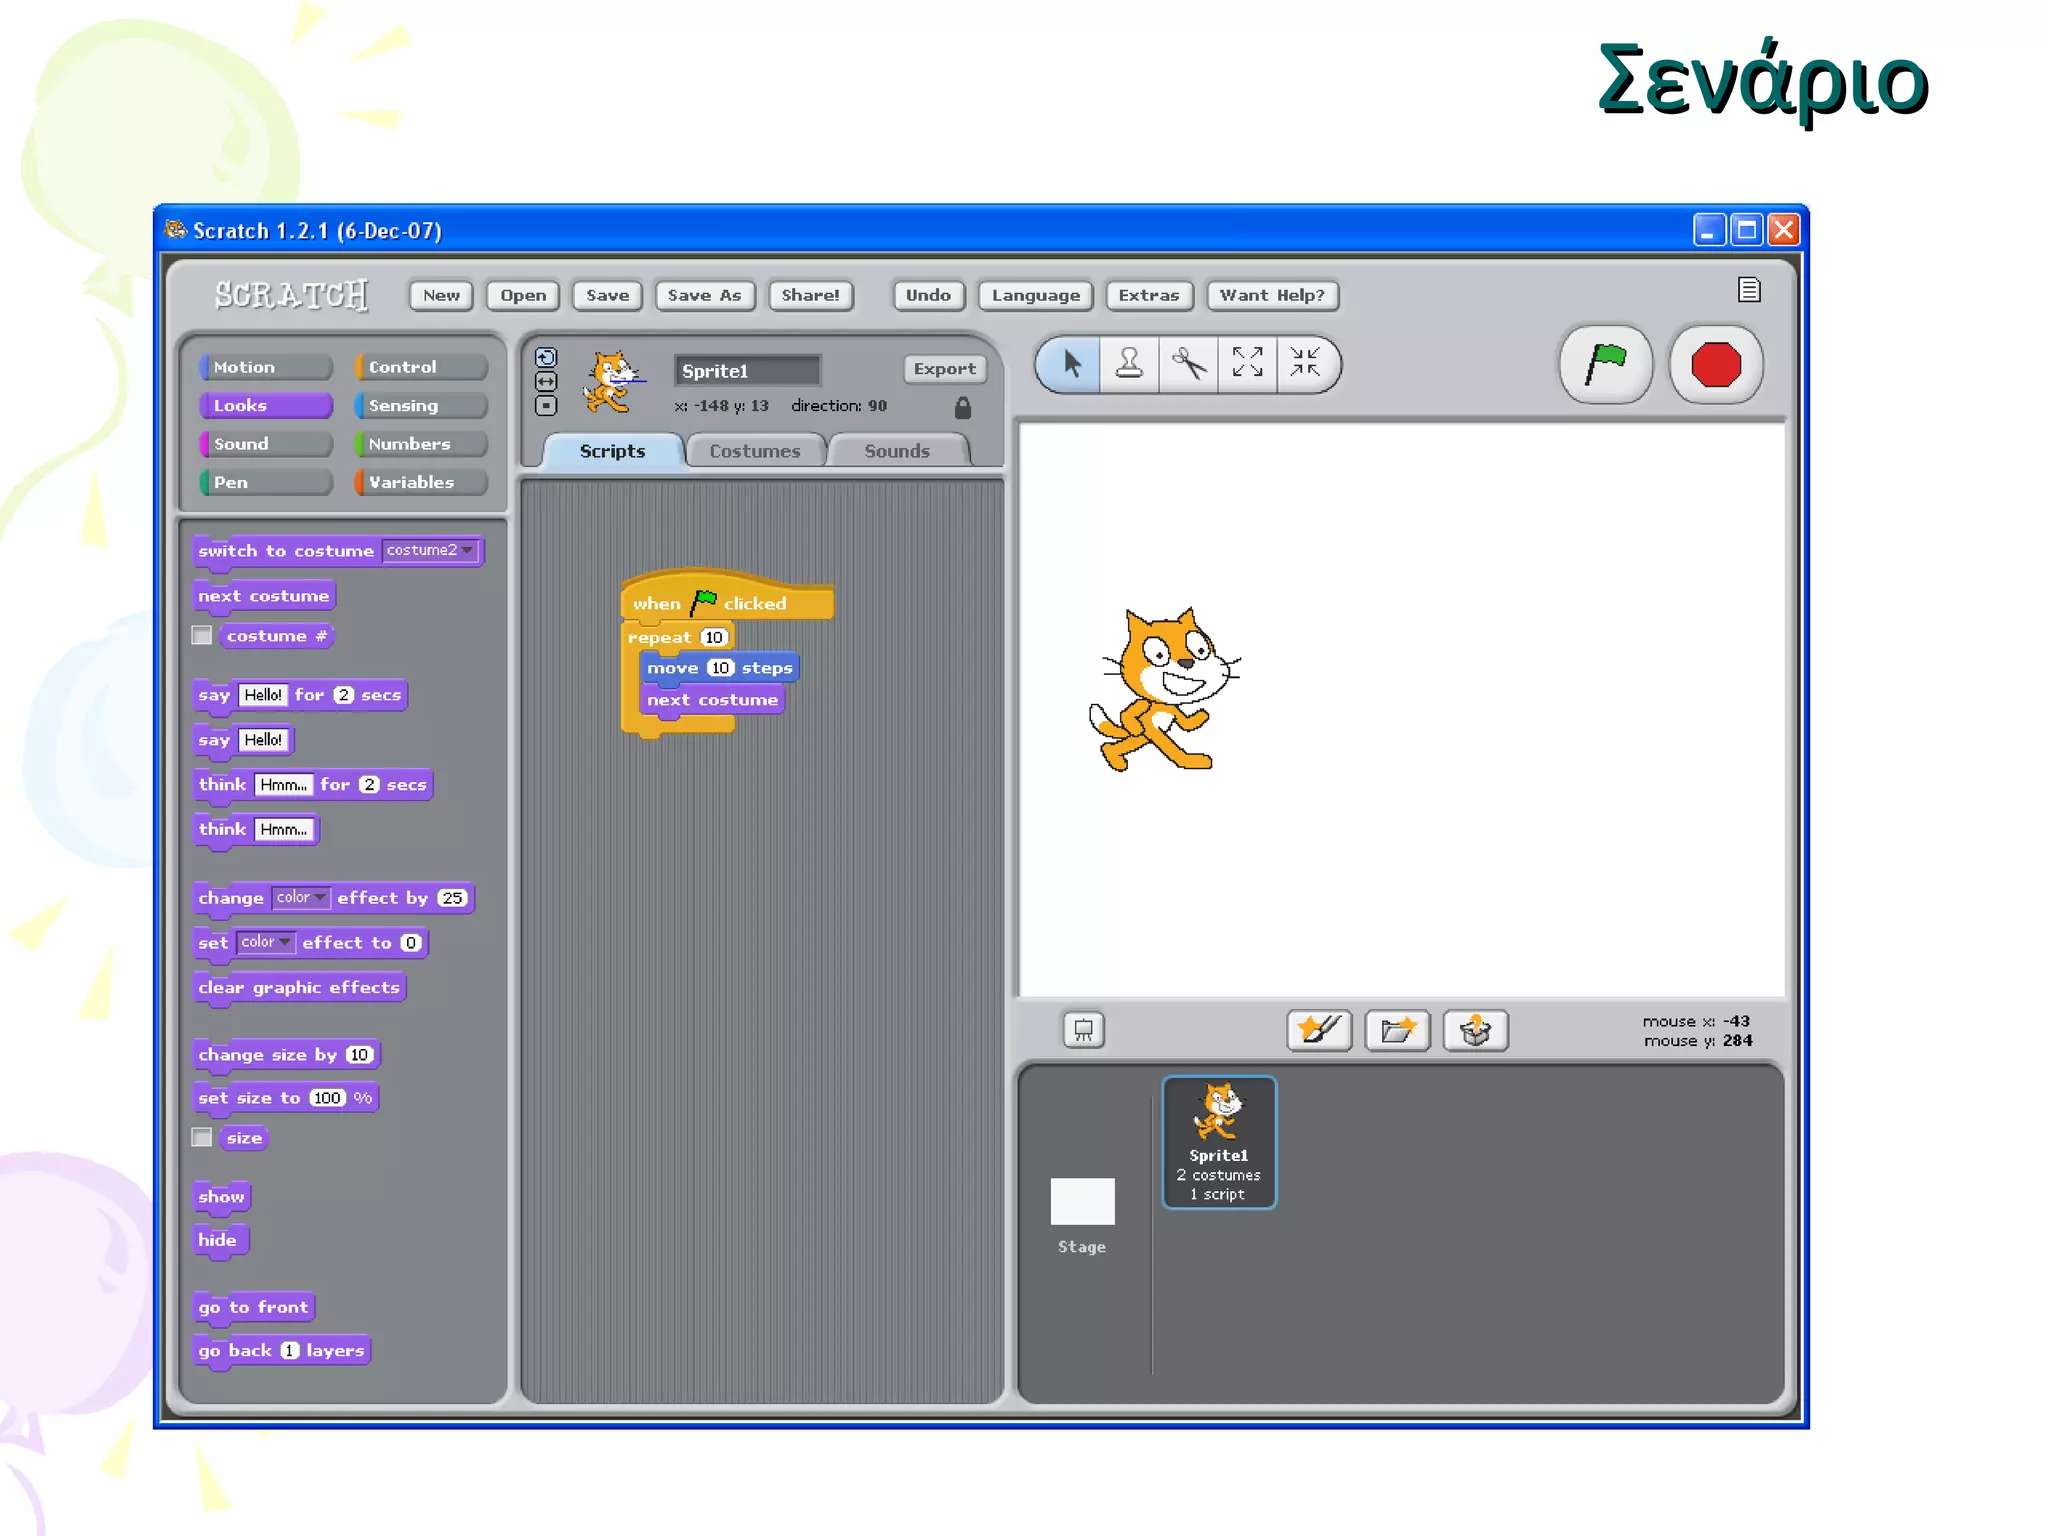Get a surprise sprite from the box icon
Image resolution: width=2048 pixels, height=1536 pixels.
coord(1475,1030)
